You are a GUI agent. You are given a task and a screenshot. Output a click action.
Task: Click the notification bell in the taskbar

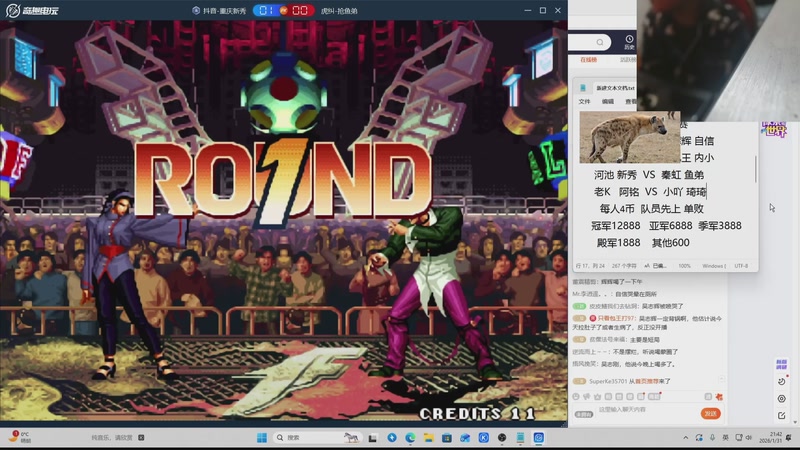click(789, 438)
